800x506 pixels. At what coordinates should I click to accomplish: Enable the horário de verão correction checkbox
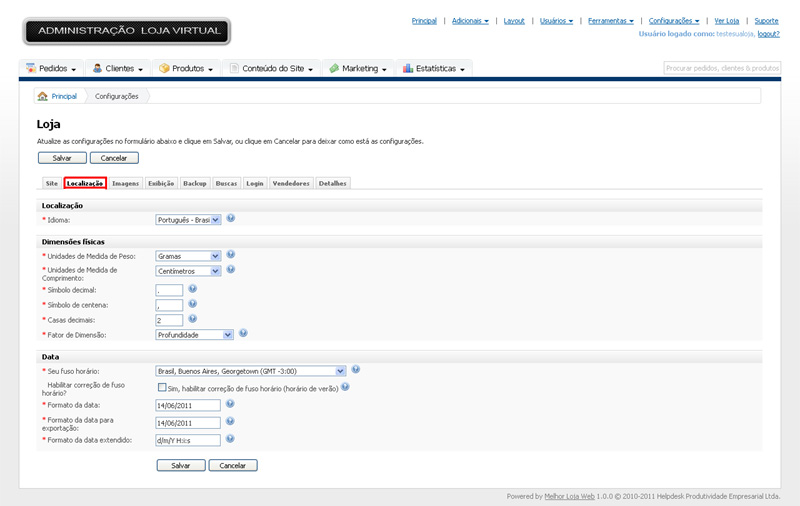point(162,388)
